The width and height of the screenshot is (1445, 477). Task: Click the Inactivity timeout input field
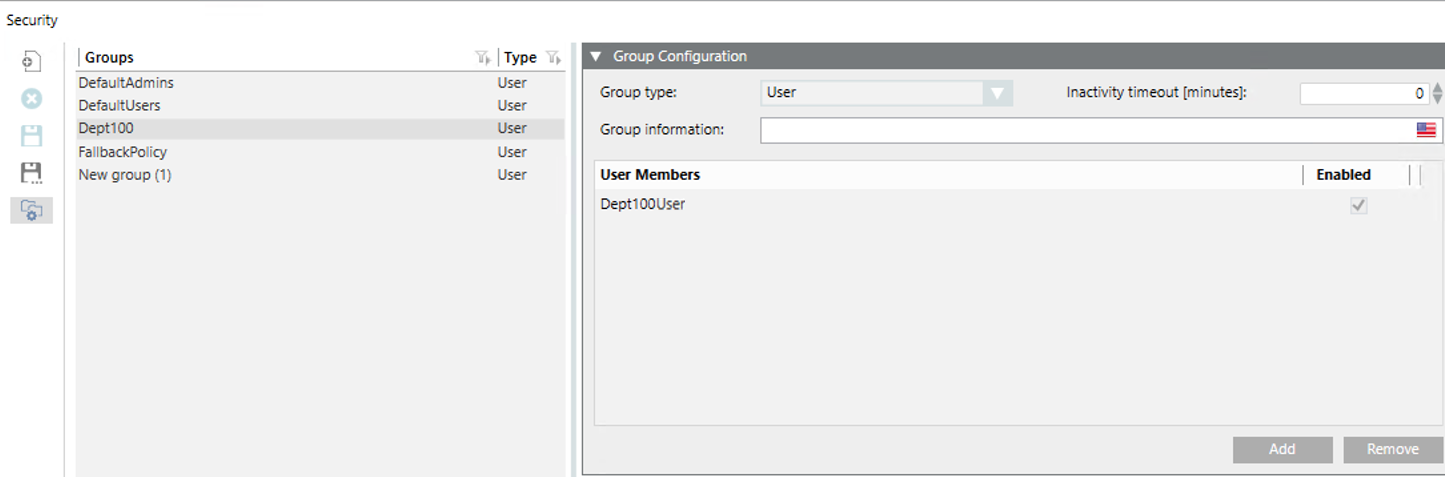coord(1364,93)
